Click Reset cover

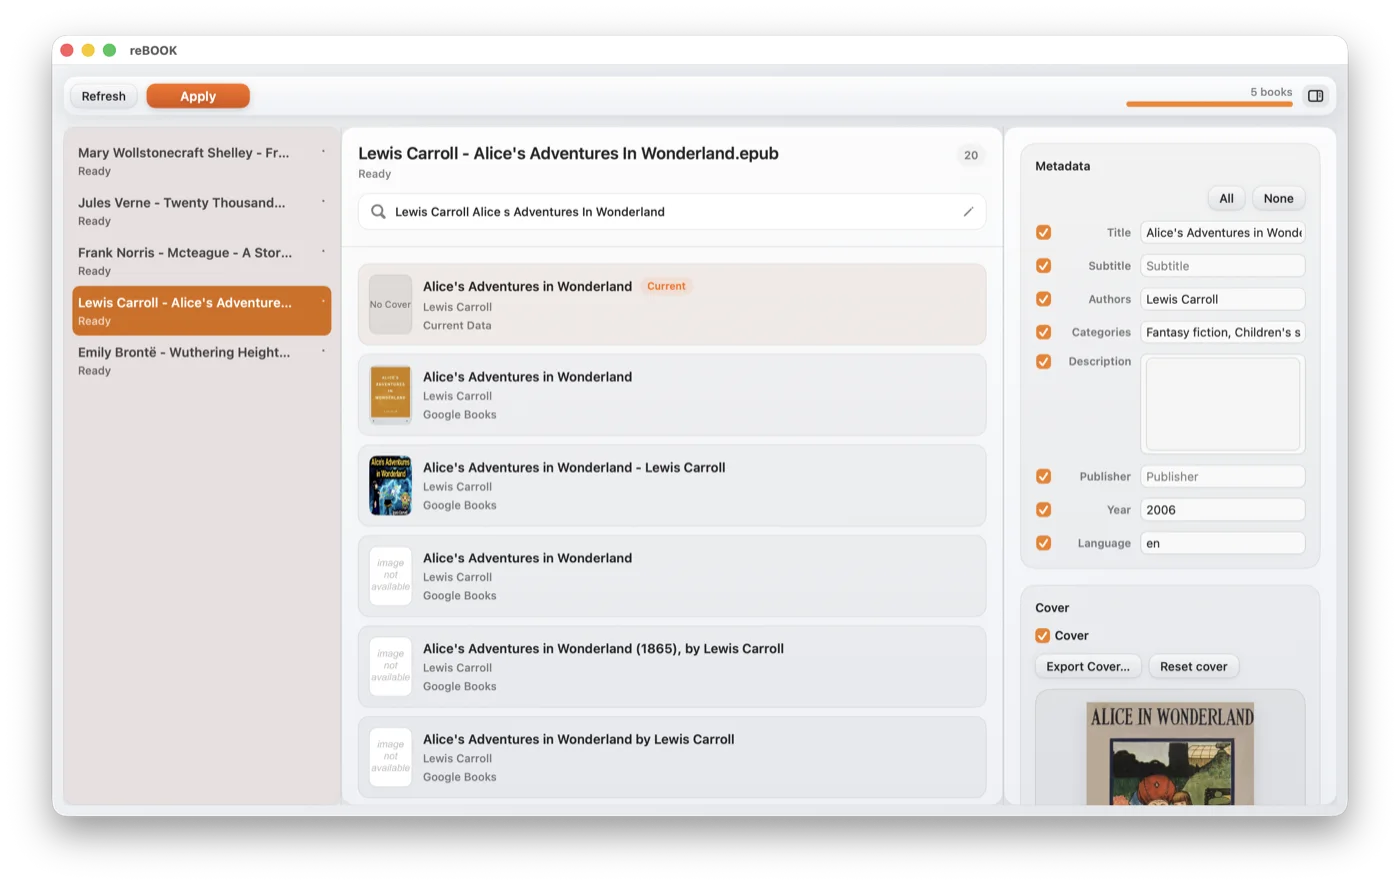click(x=1193, y=666)
